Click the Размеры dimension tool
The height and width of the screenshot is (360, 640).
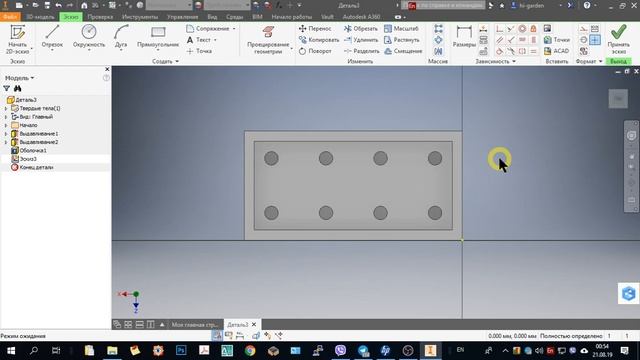point(464,36)
